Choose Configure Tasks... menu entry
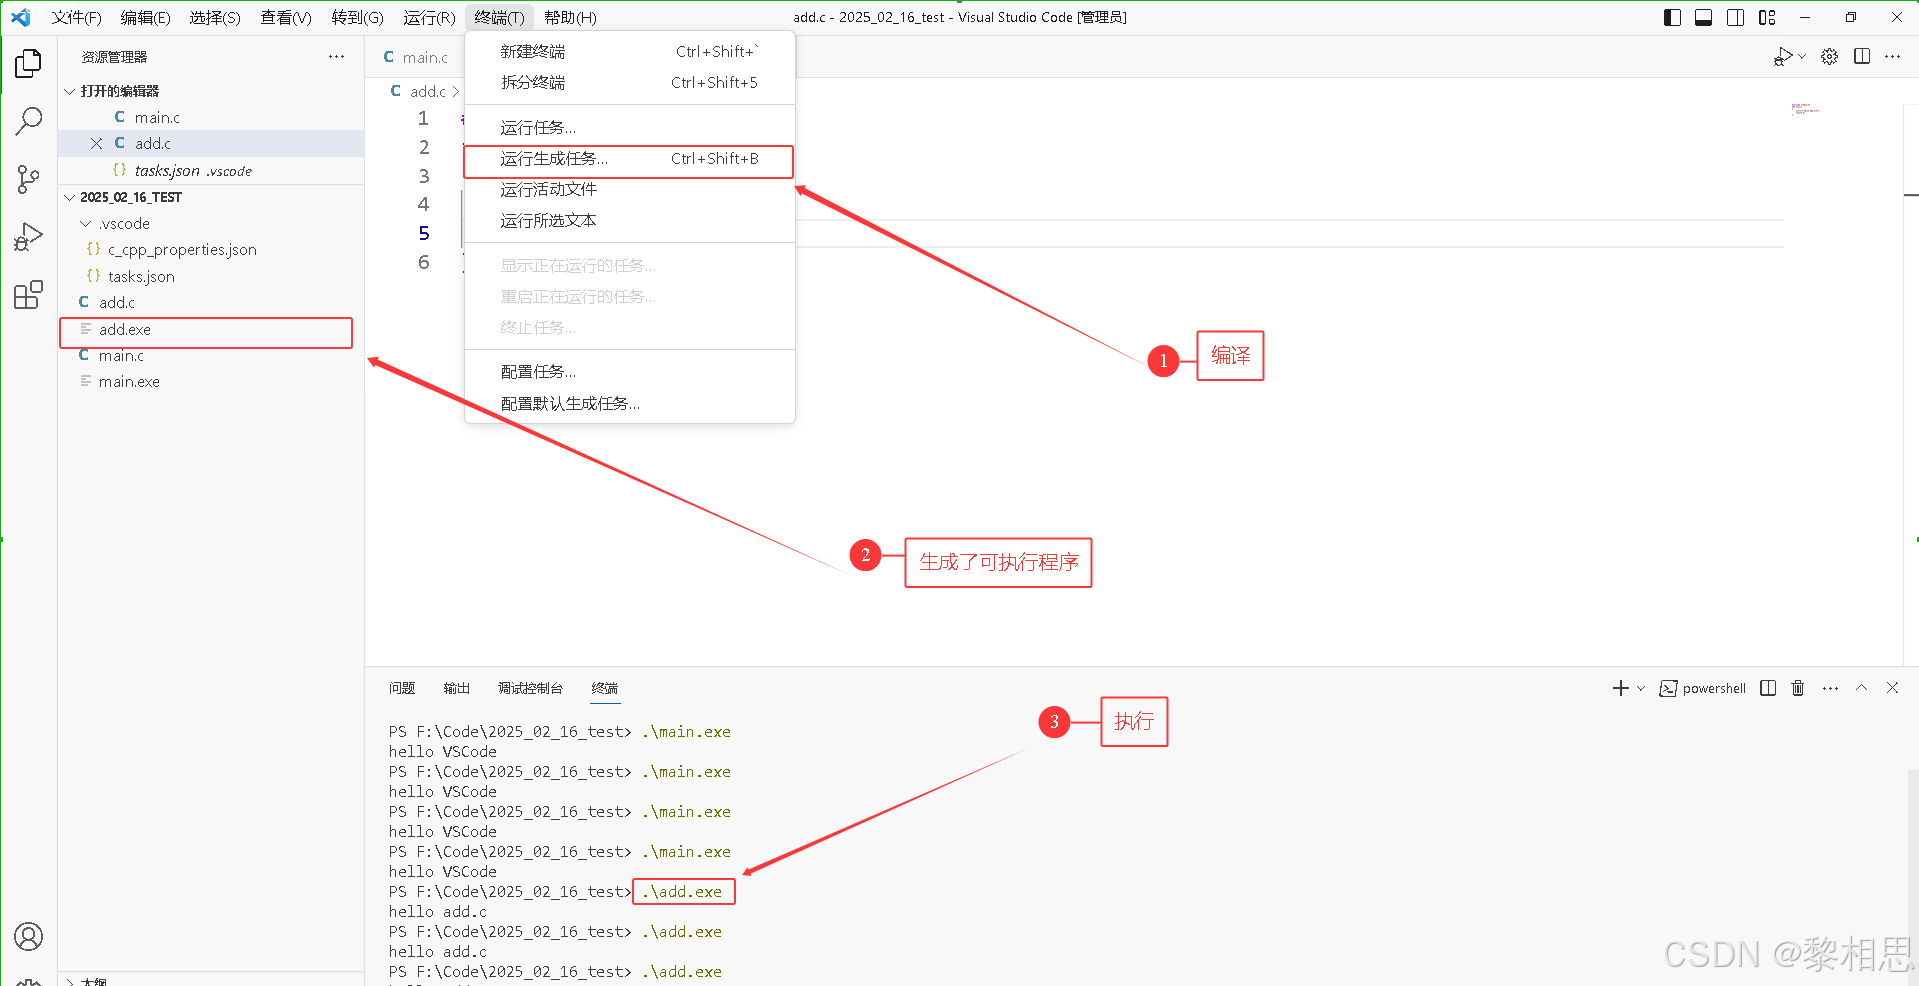 (630, 372)
